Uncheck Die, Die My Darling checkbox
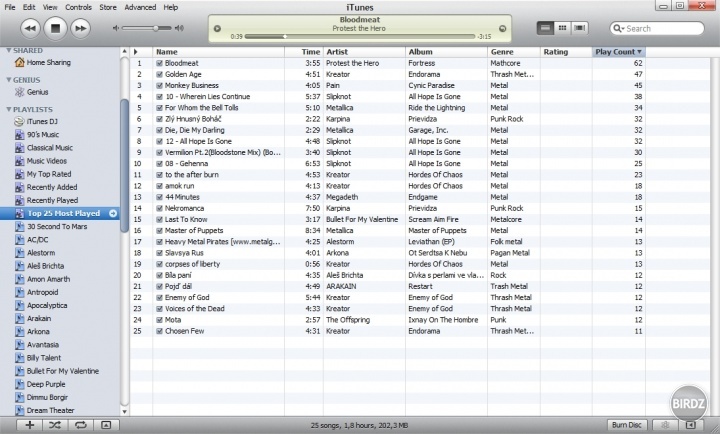The height and width of the screenshot is (434, 720). 159,130
